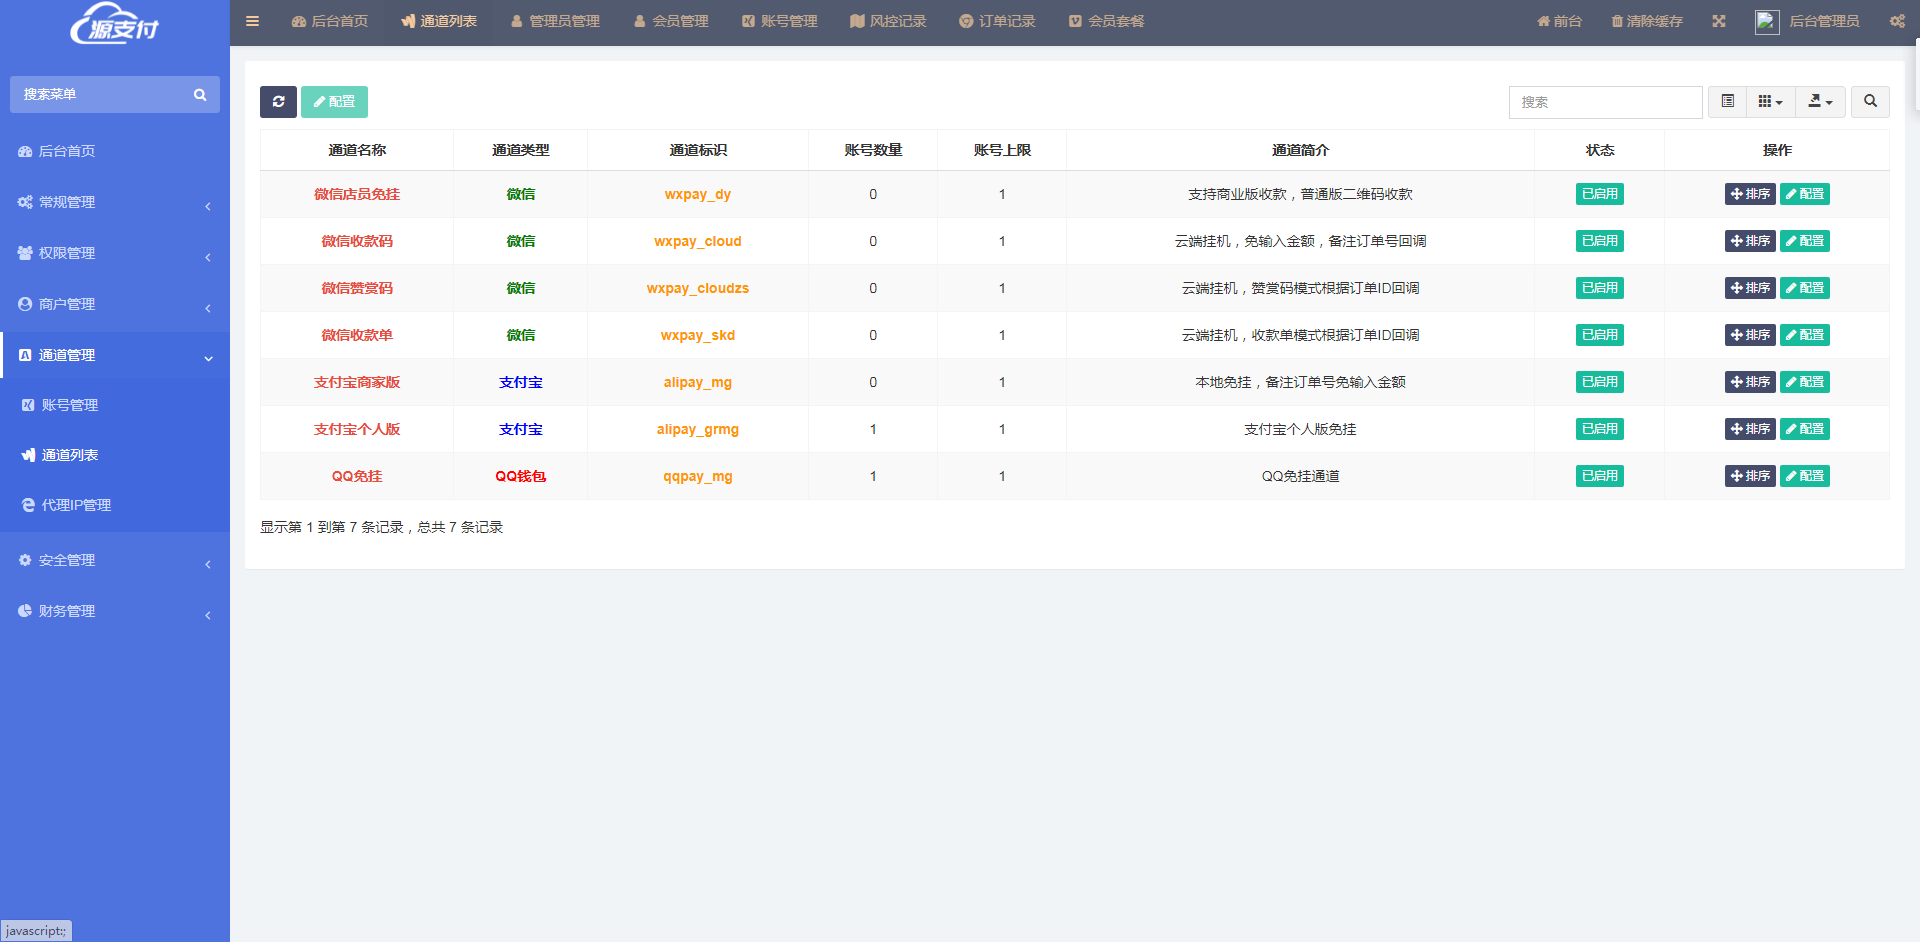Expand 商户管理 sidebar menu

pos(115,304)
